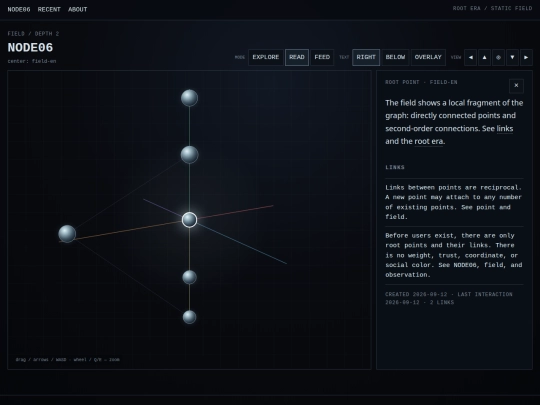Click the 'FIELD / DEPTH 2' breadcrumb

tap(33, 34)
